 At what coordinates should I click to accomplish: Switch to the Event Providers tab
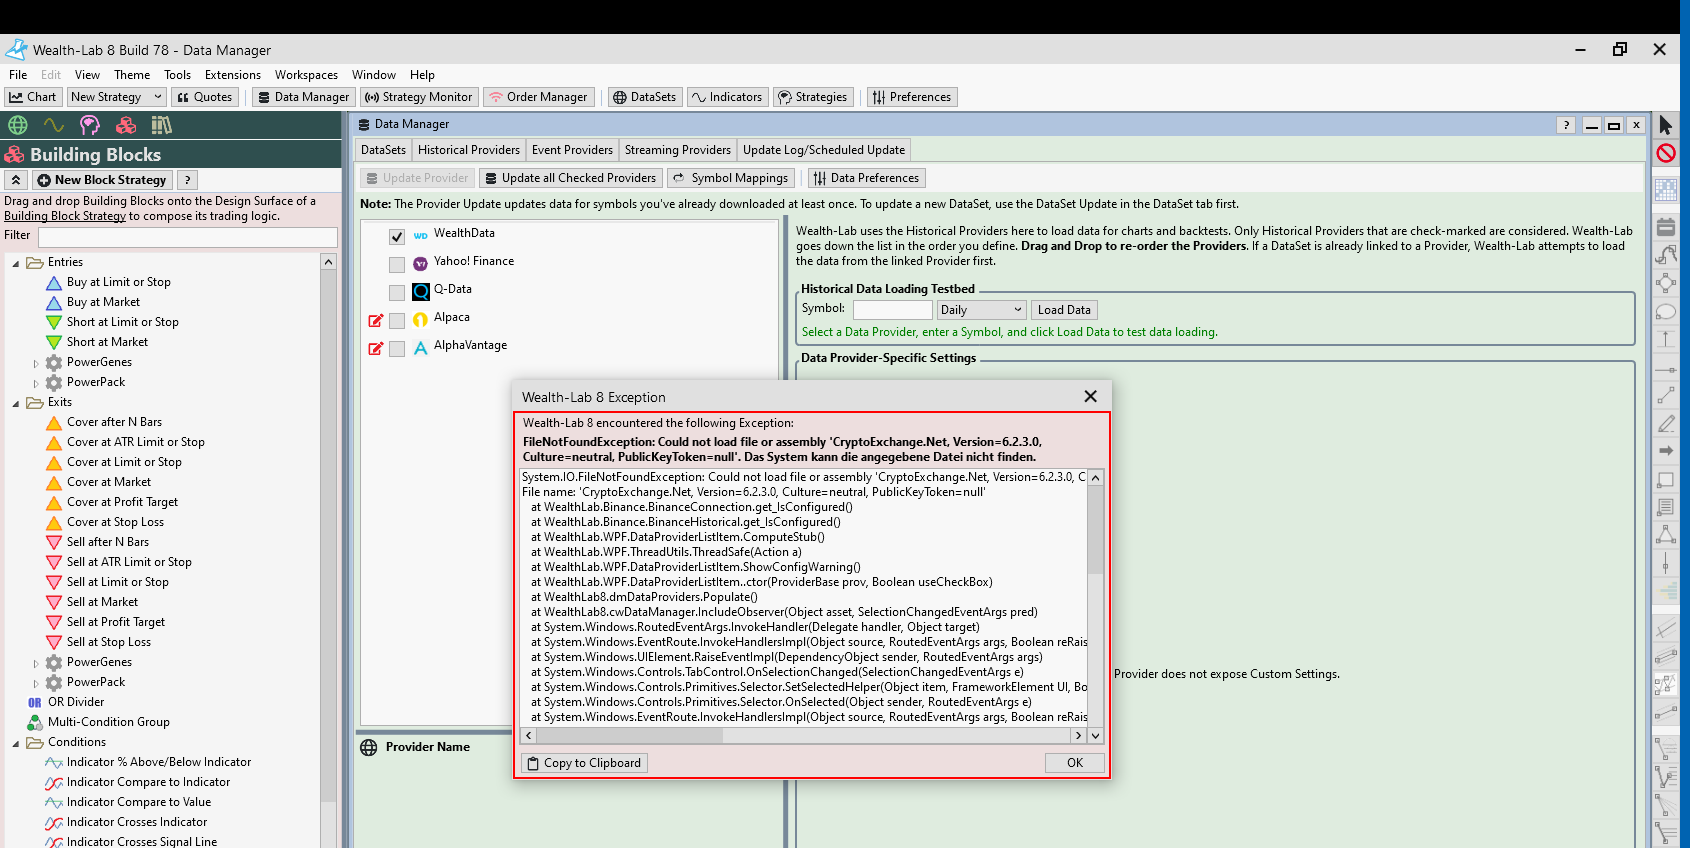572,150
